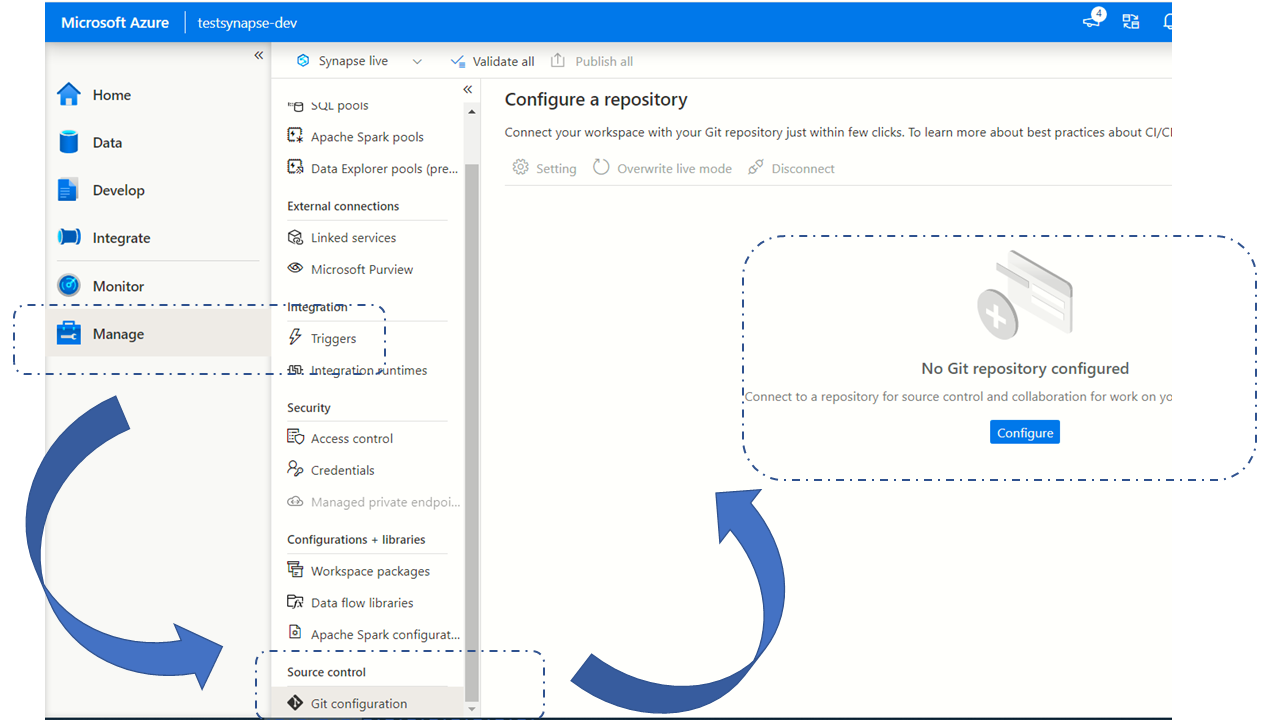Click the Apache Spark configurations icon
Image resolution: width=1280 pixels, height=720 pixels.
tap(295, 633)
